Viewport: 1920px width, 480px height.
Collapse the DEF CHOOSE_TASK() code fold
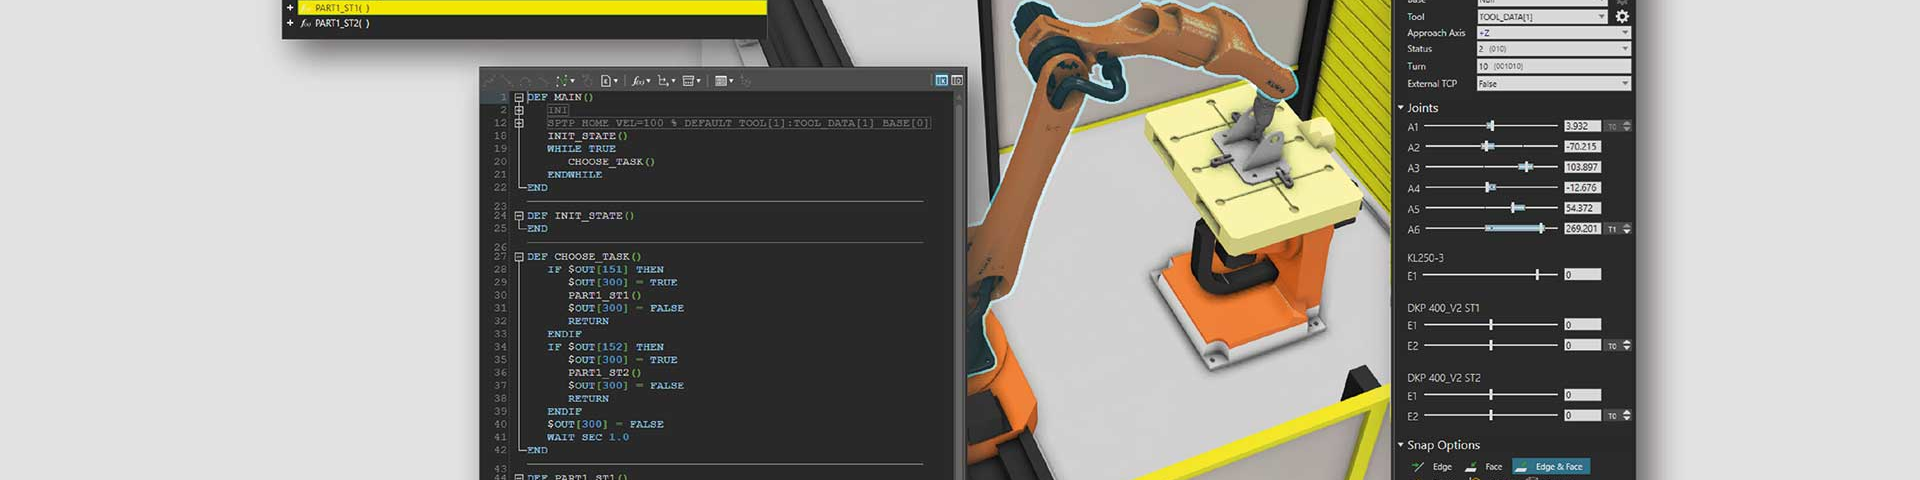[x=519, y=257]
